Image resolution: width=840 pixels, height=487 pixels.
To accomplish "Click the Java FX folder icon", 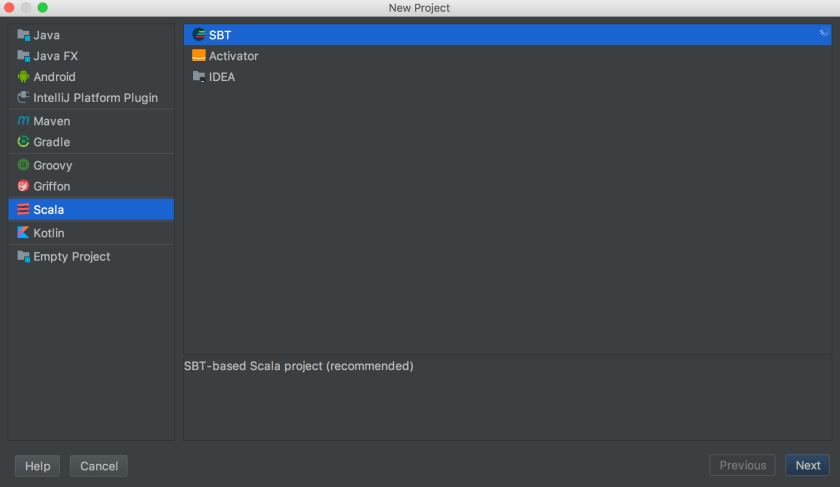I will pos(23,56).
